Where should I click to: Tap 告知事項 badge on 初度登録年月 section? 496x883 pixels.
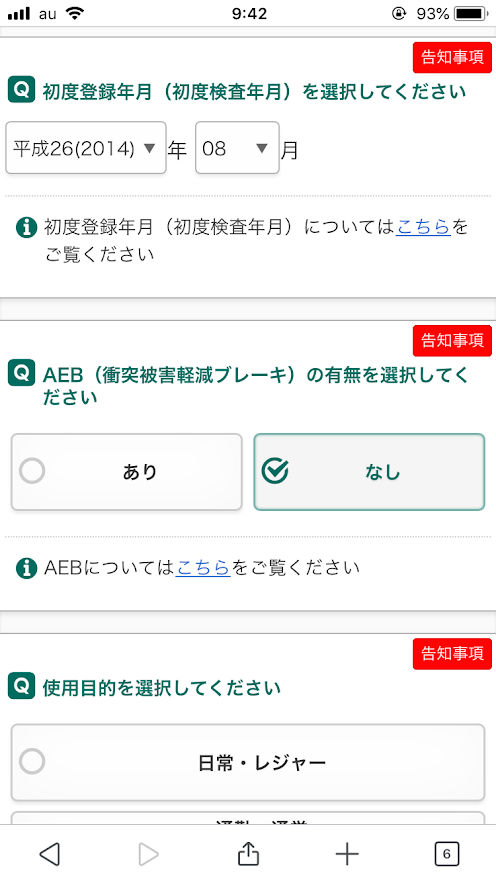(x=452, y=57)
